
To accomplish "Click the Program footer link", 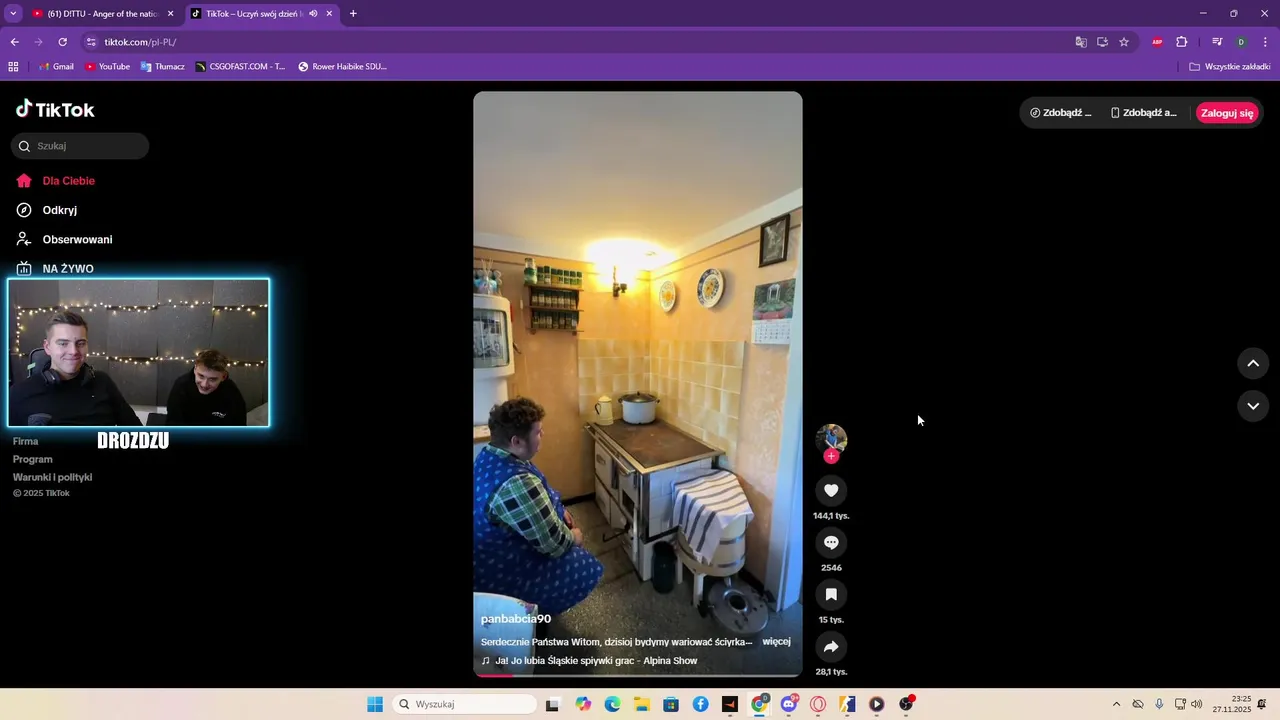I will point(32,459).
